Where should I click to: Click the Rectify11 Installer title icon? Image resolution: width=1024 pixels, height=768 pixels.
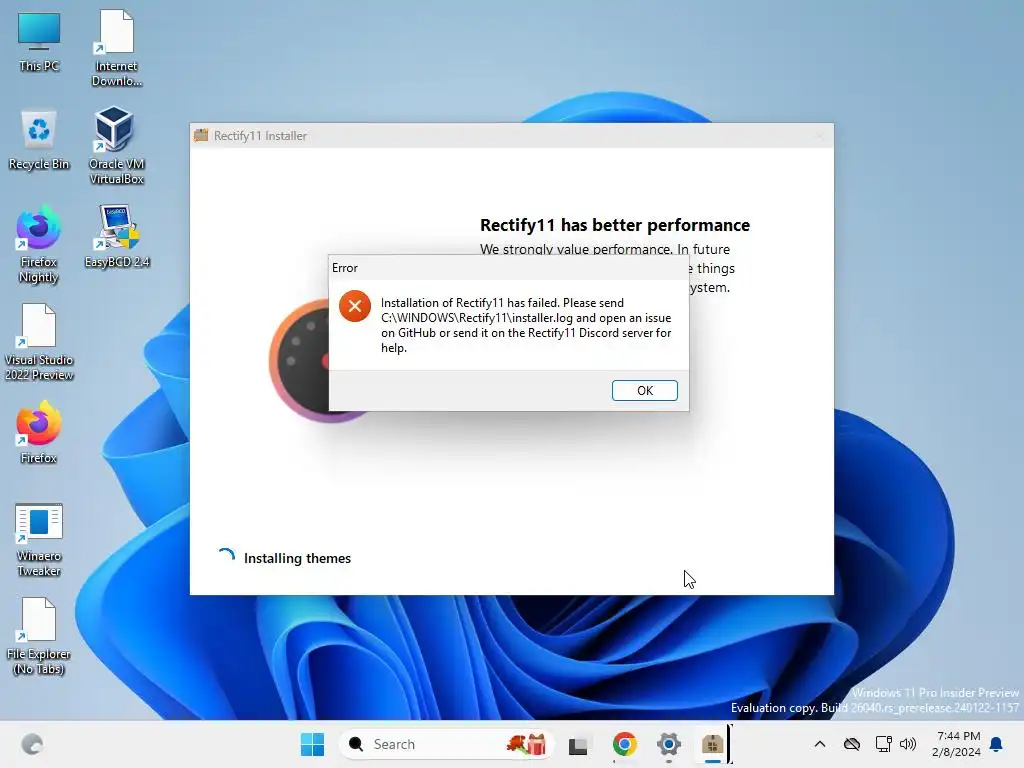point(201,135)
